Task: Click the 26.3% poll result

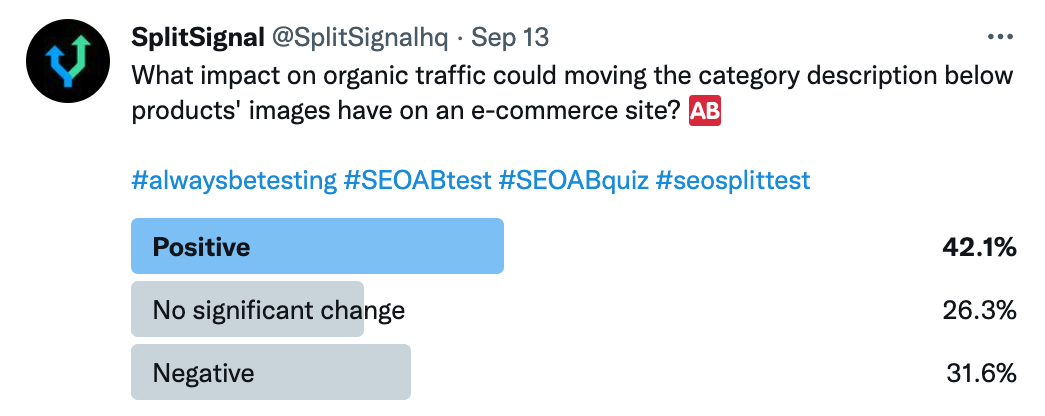Action: tap(979, 311)
